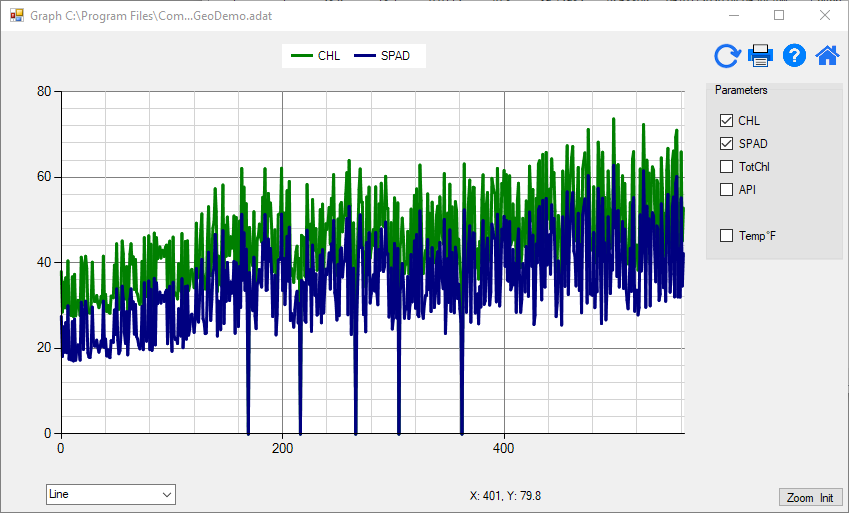Click the 200 label on the x-axis
Image resolution: width=849 pixels, height=513 pixels.
[283, 448]
